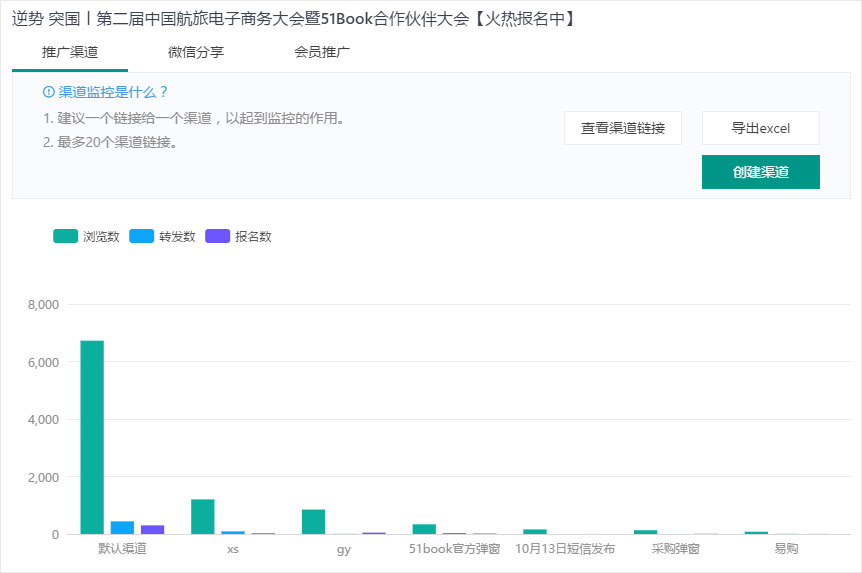Click the purple 报名数 legend swatch

coord(217,236)
